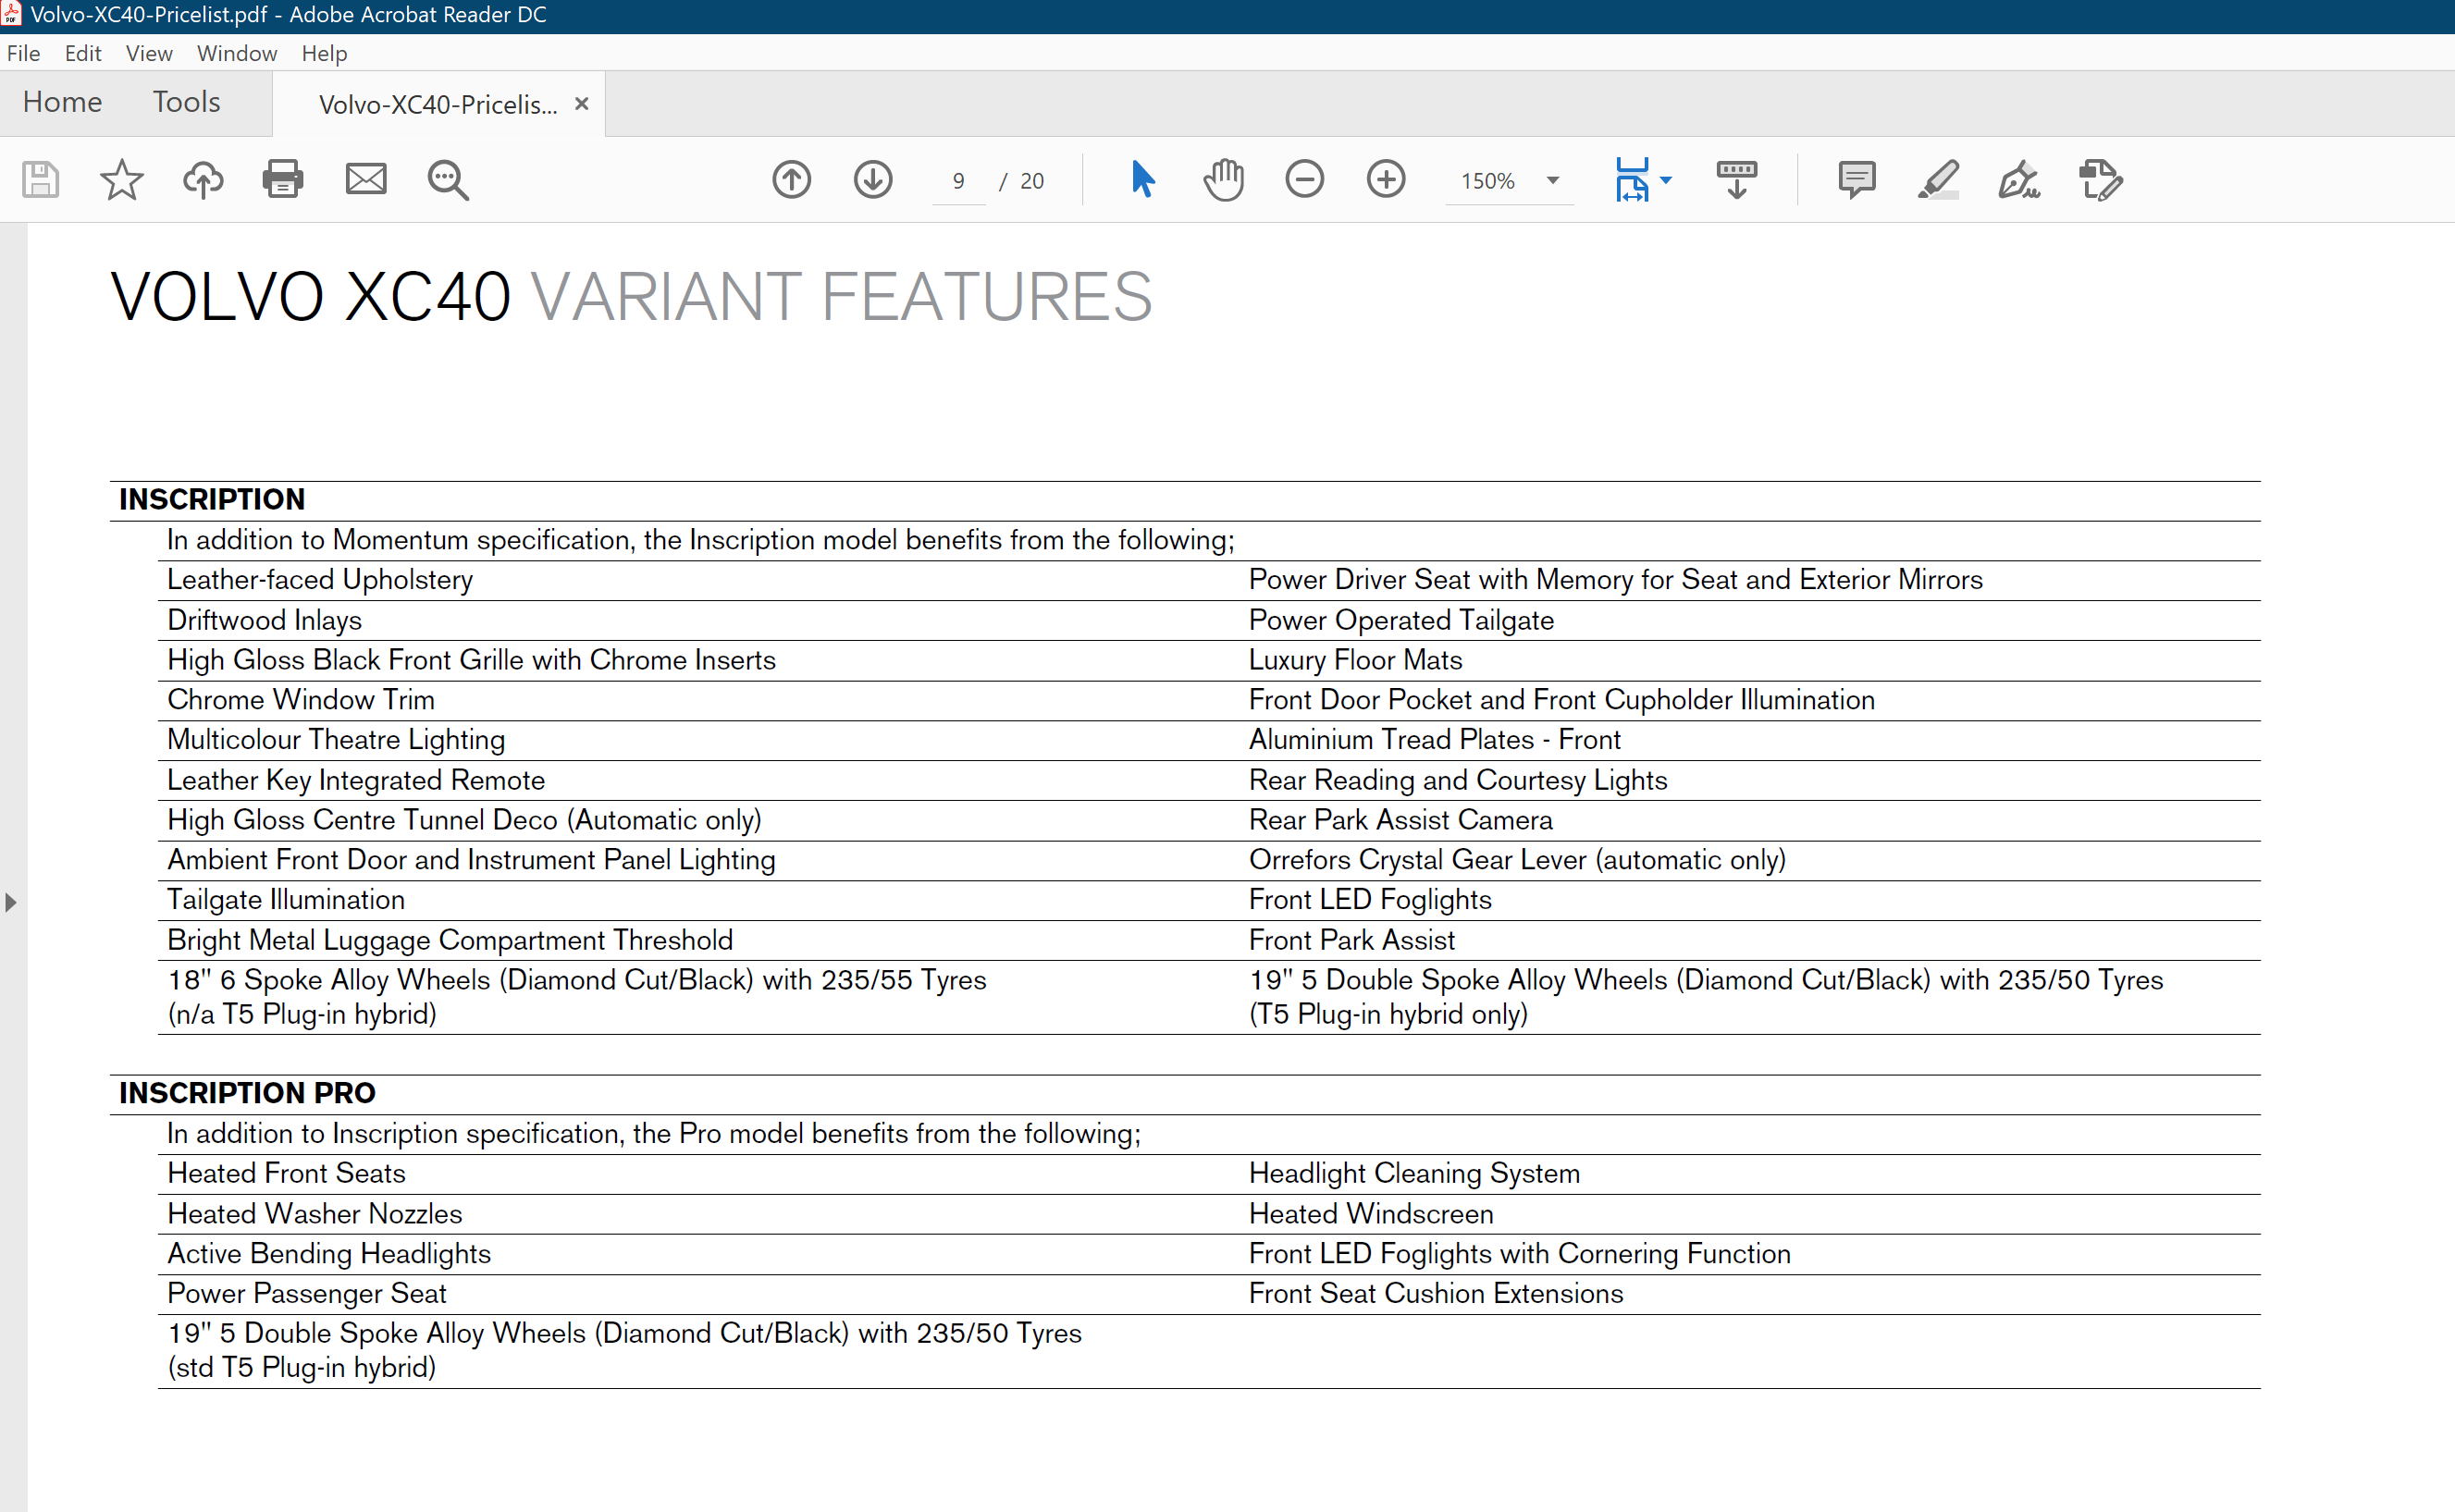Click the page number input field
2455x1512 pixels.
tap(958, 181)
